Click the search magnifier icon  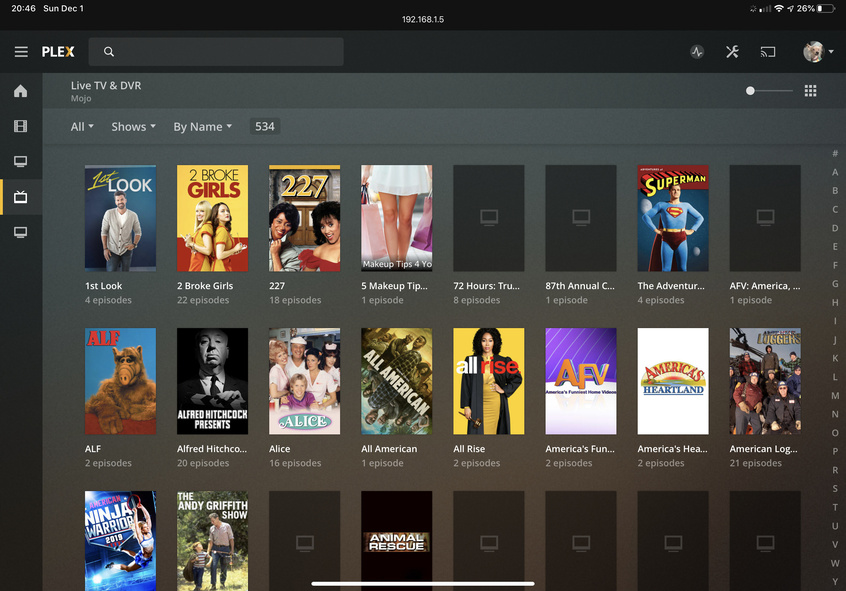pos(109,52)
